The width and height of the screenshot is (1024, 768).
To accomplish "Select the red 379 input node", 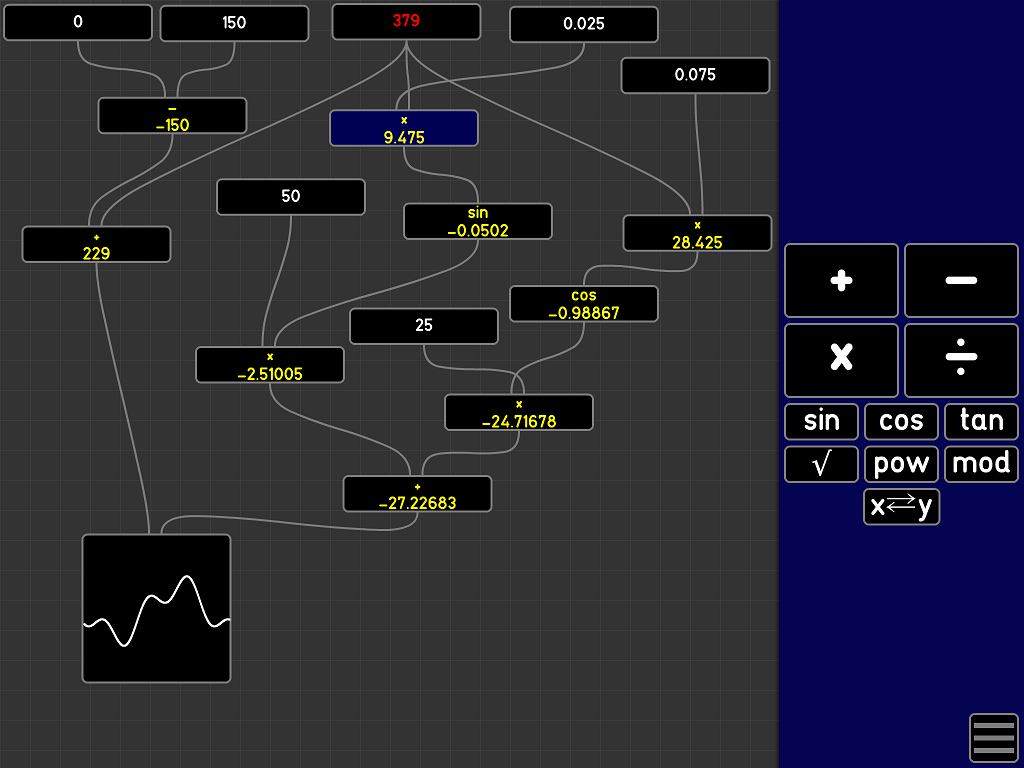I will click(x=406, y=21).
